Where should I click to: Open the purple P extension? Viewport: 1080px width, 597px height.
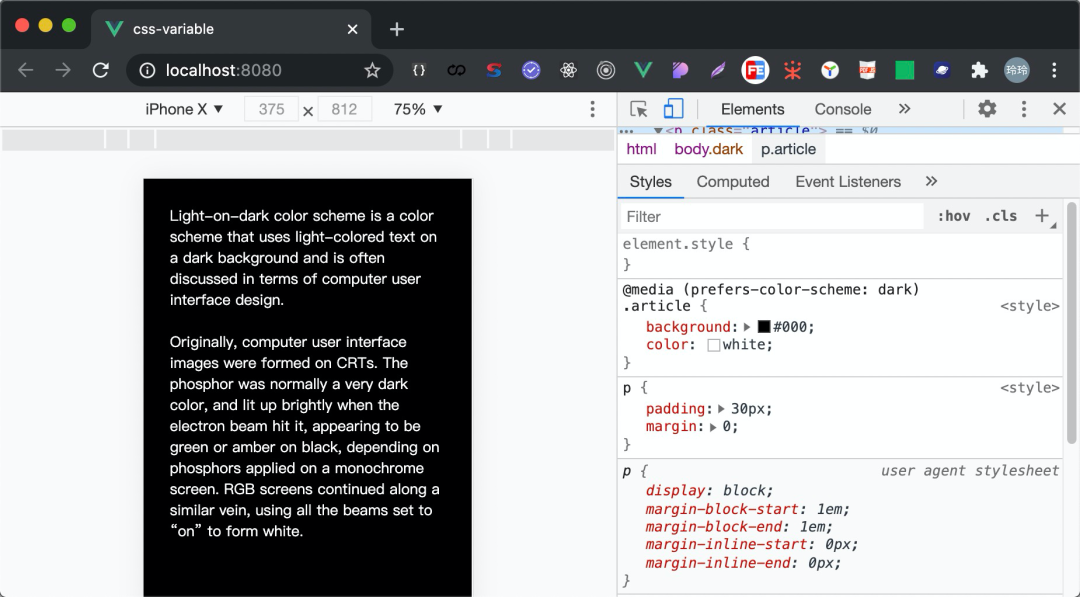681,70
